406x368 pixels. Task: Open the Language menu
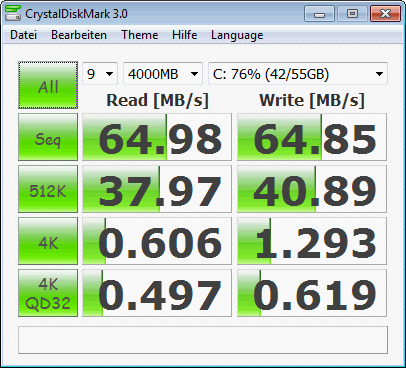(x=237, y=35)
